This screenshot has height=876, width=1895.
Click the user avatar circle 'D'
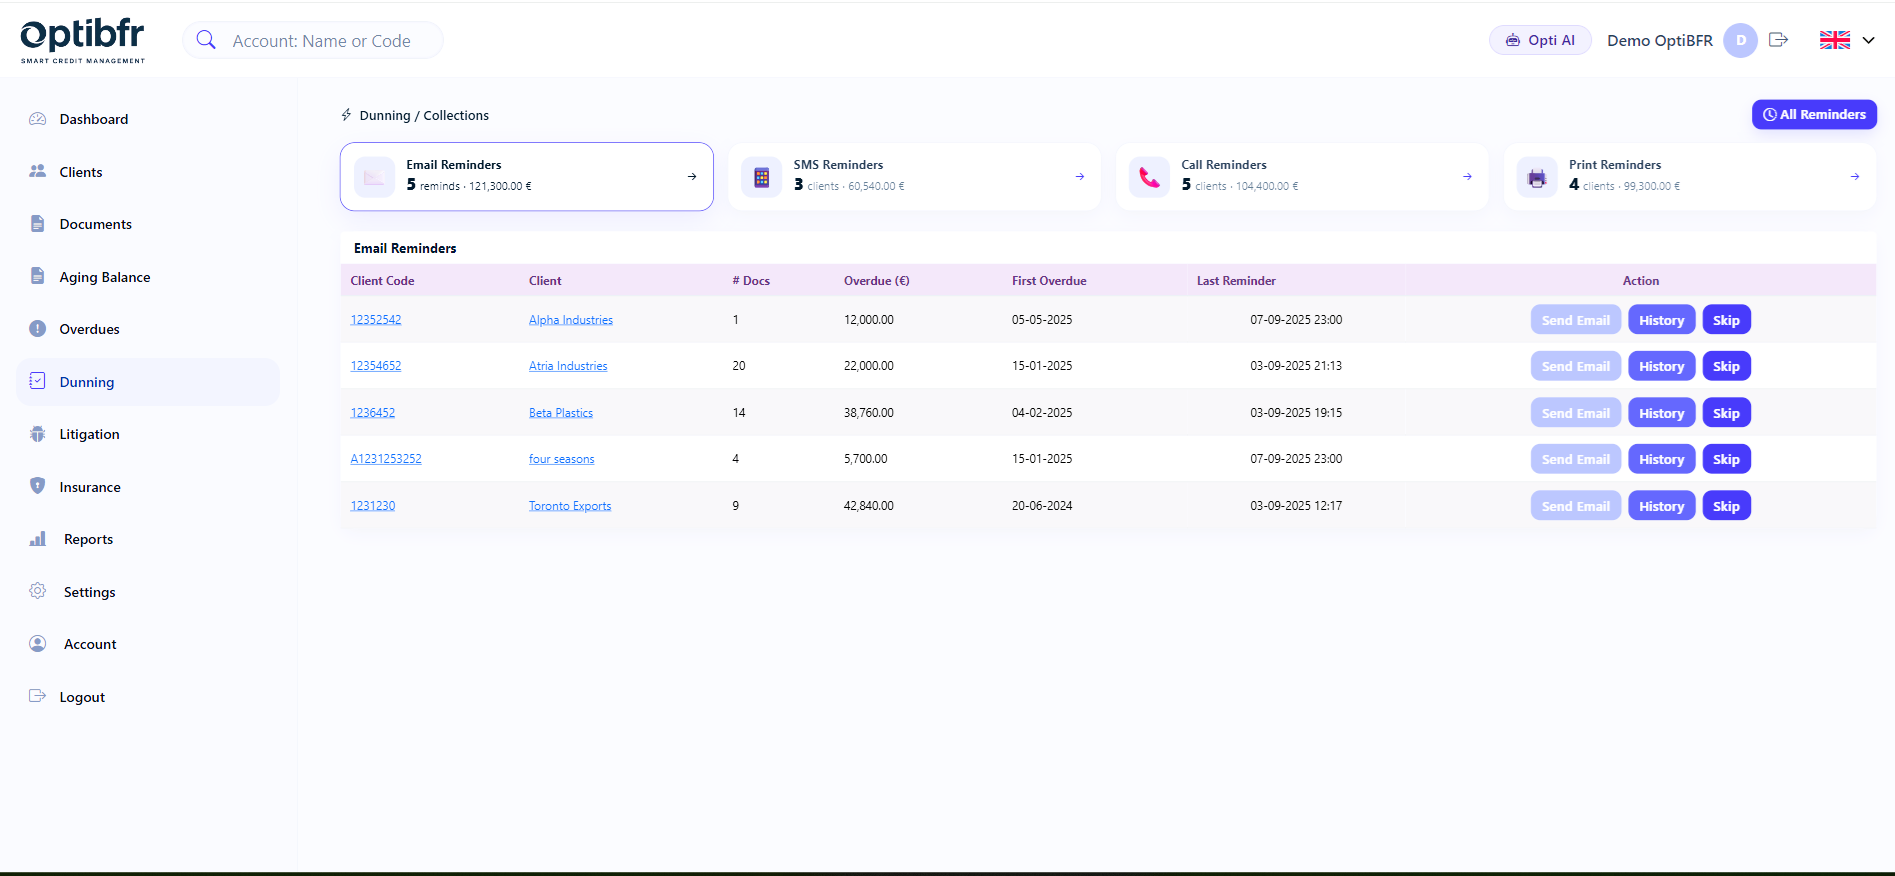(1740, 40)
